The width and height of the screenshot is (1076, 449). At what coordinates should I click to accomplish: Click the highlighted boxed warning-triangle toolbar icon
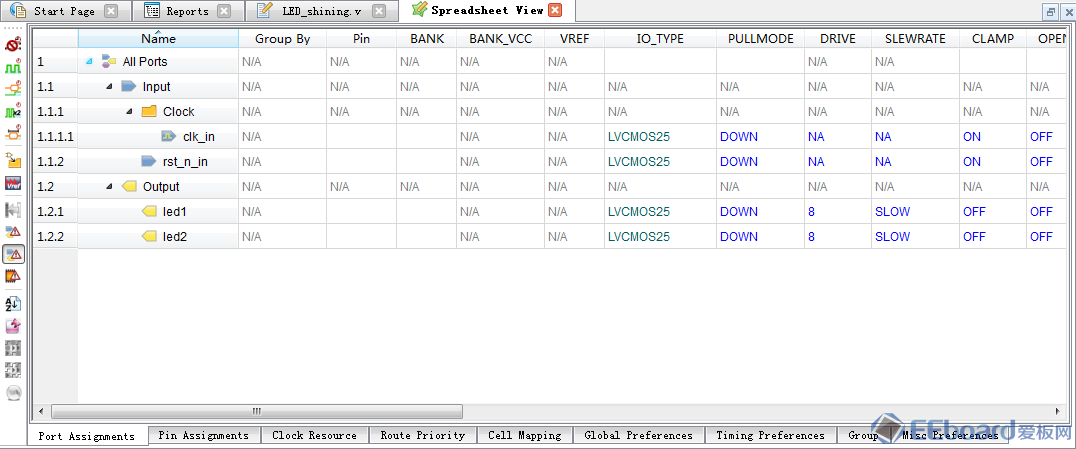12,254
